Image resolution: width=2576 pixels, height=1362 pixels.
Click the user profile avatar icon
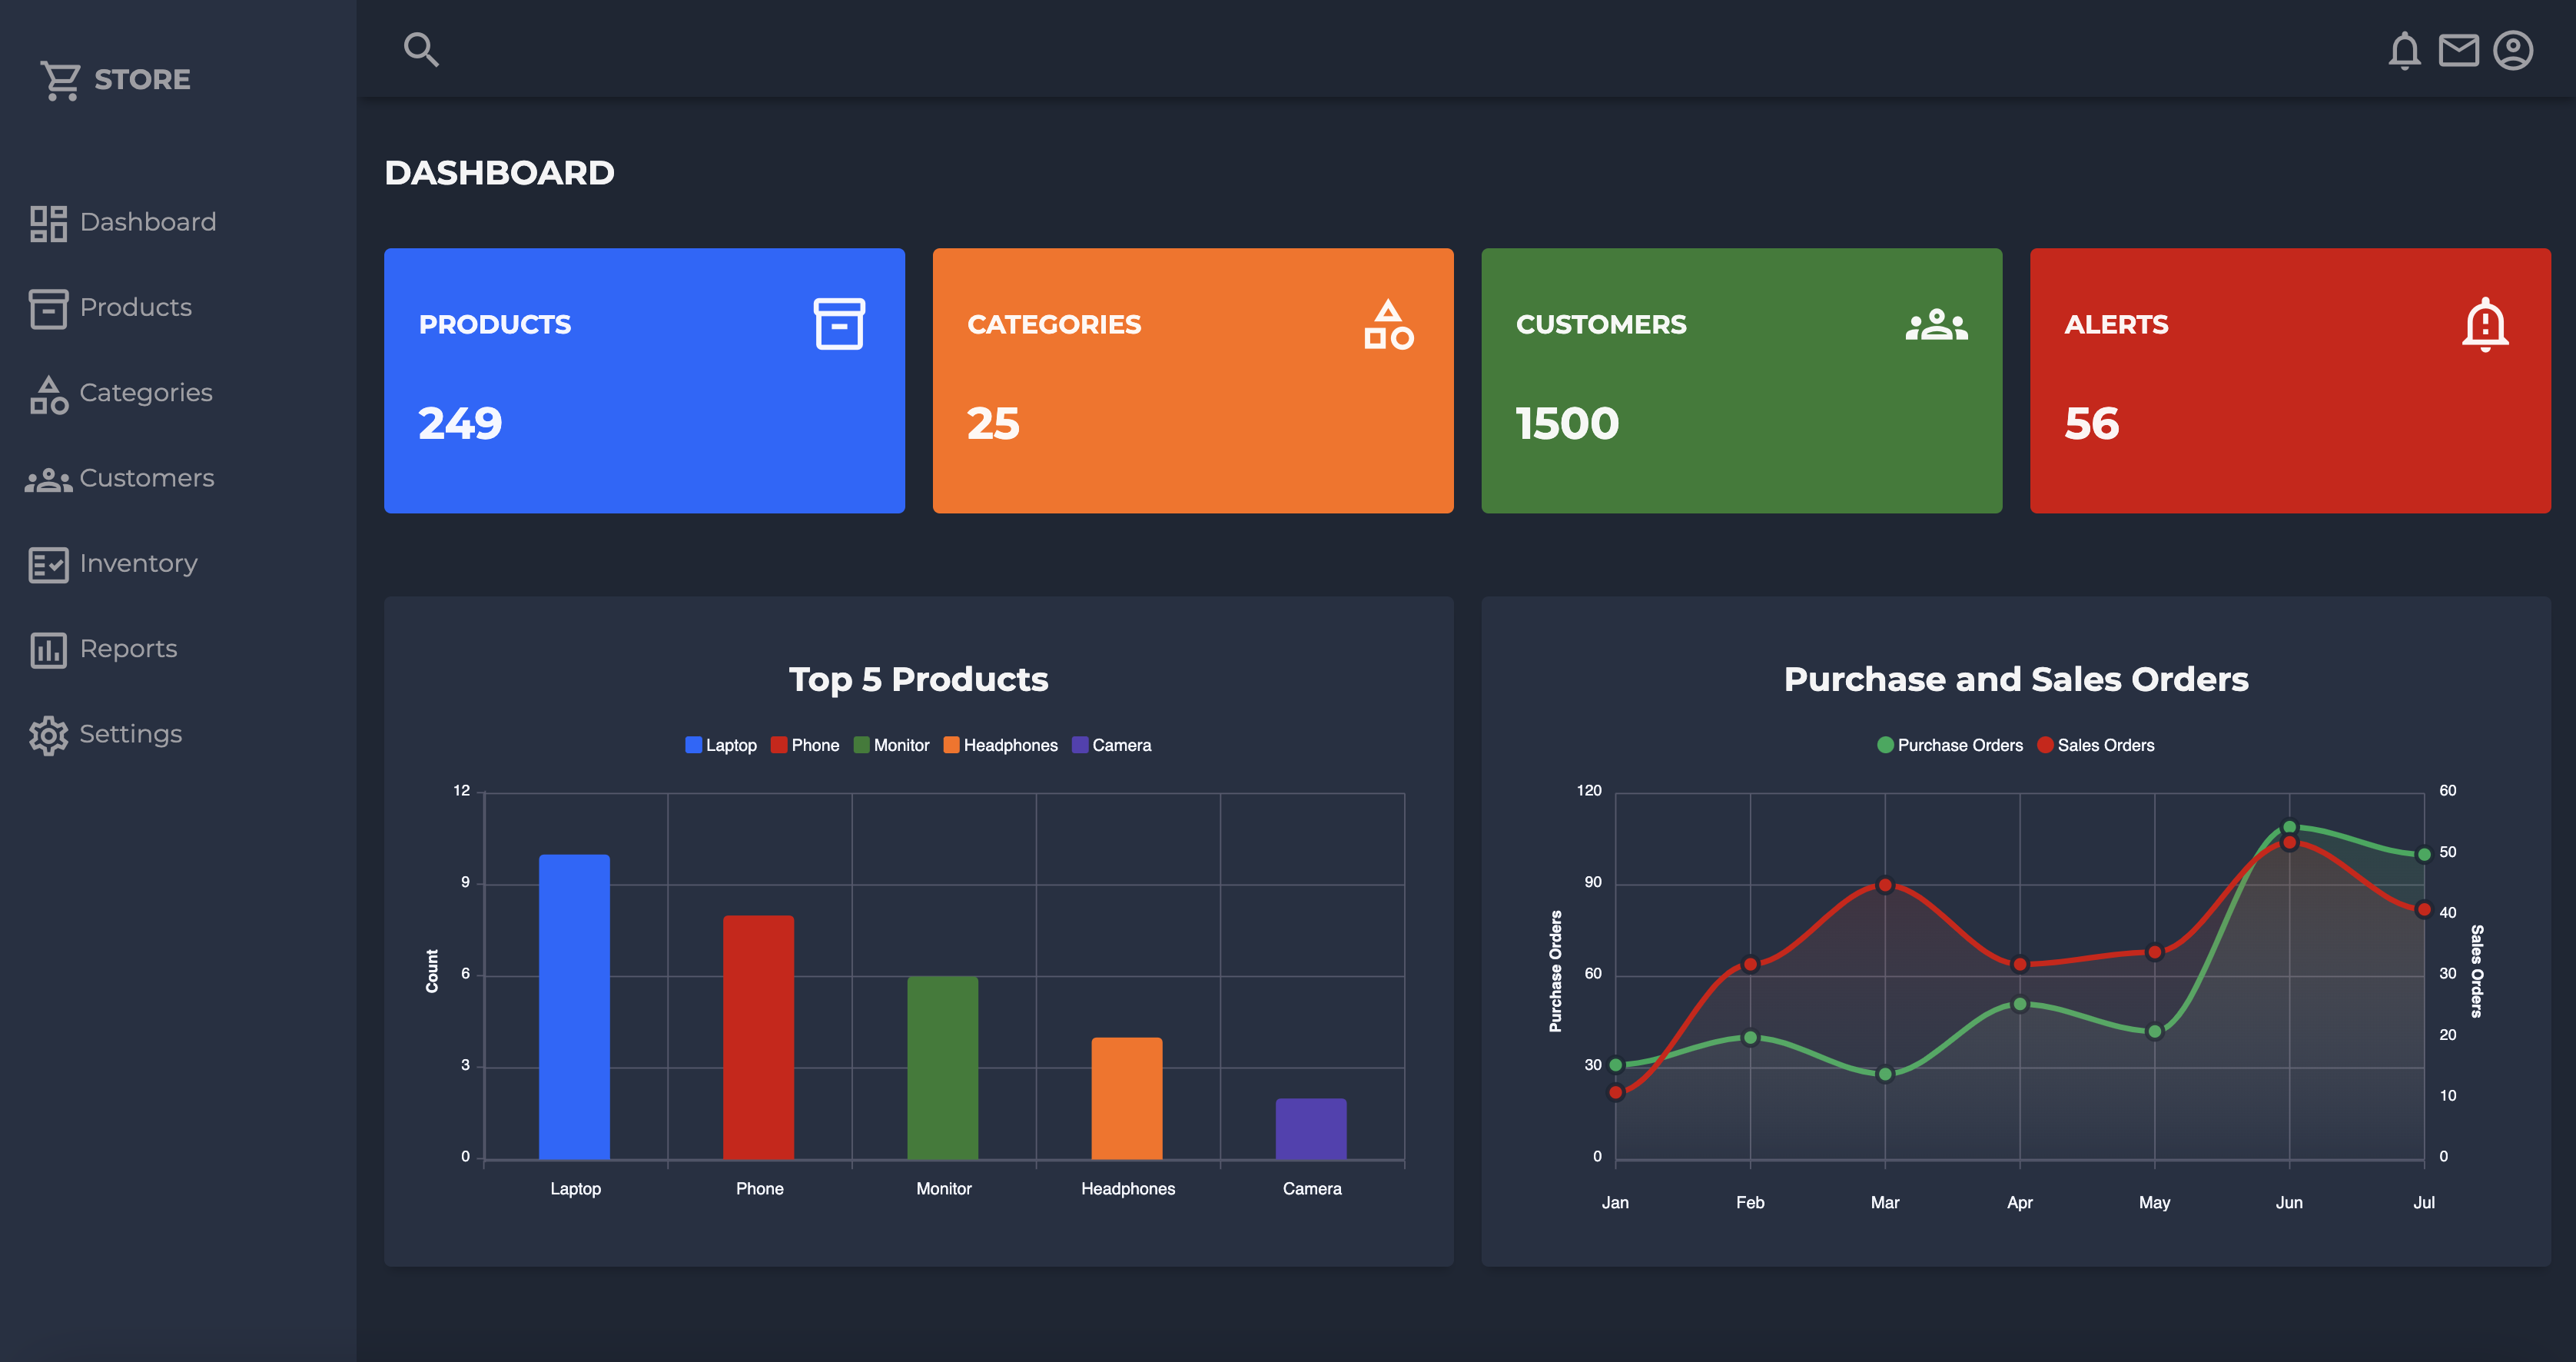click(x=2516, y=50)
